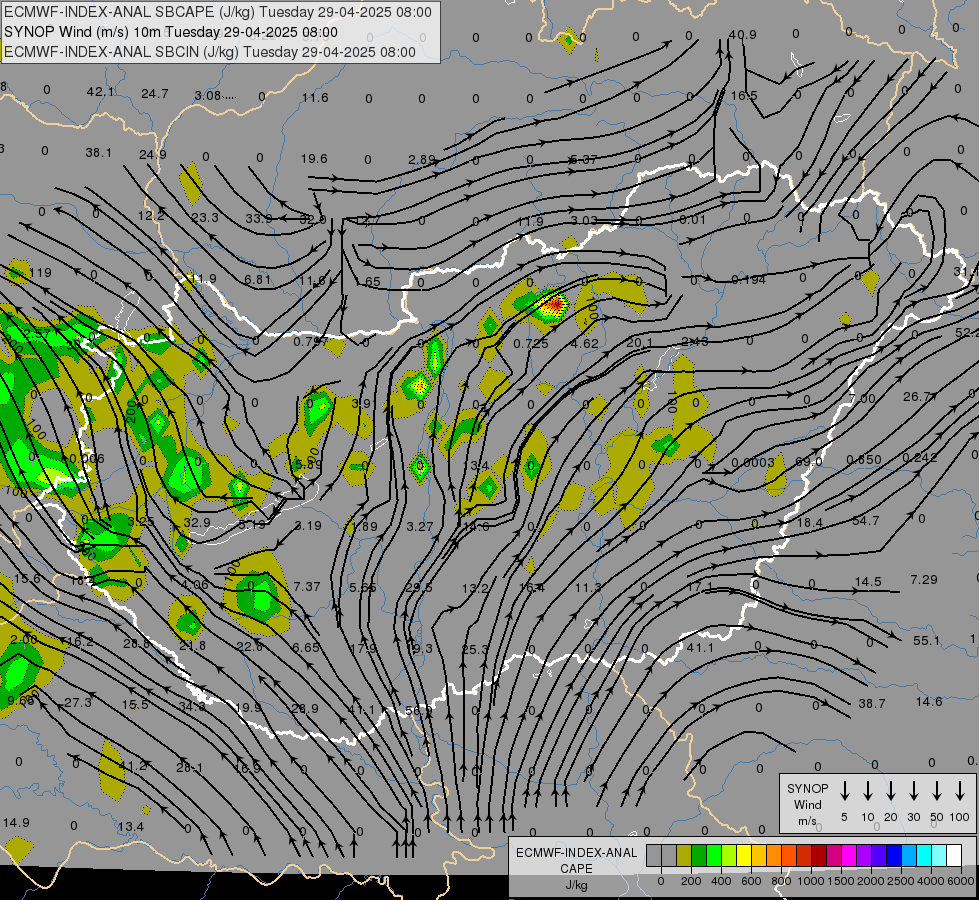
Task: Click the map value 24.7
Action: (154, 94)
